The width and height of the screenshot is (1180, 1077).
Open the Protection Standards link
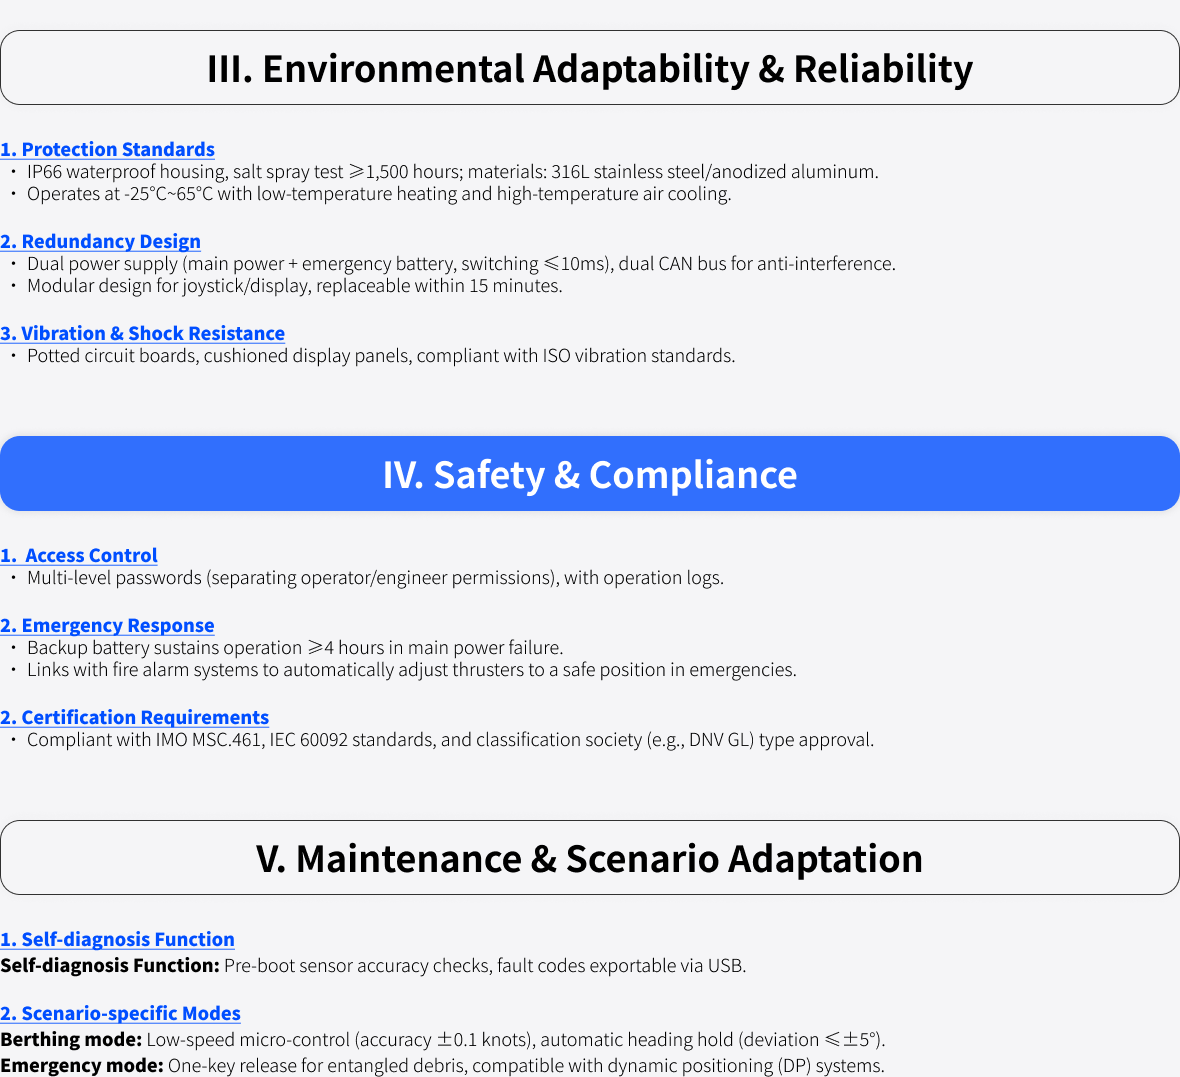pos(108,149)
